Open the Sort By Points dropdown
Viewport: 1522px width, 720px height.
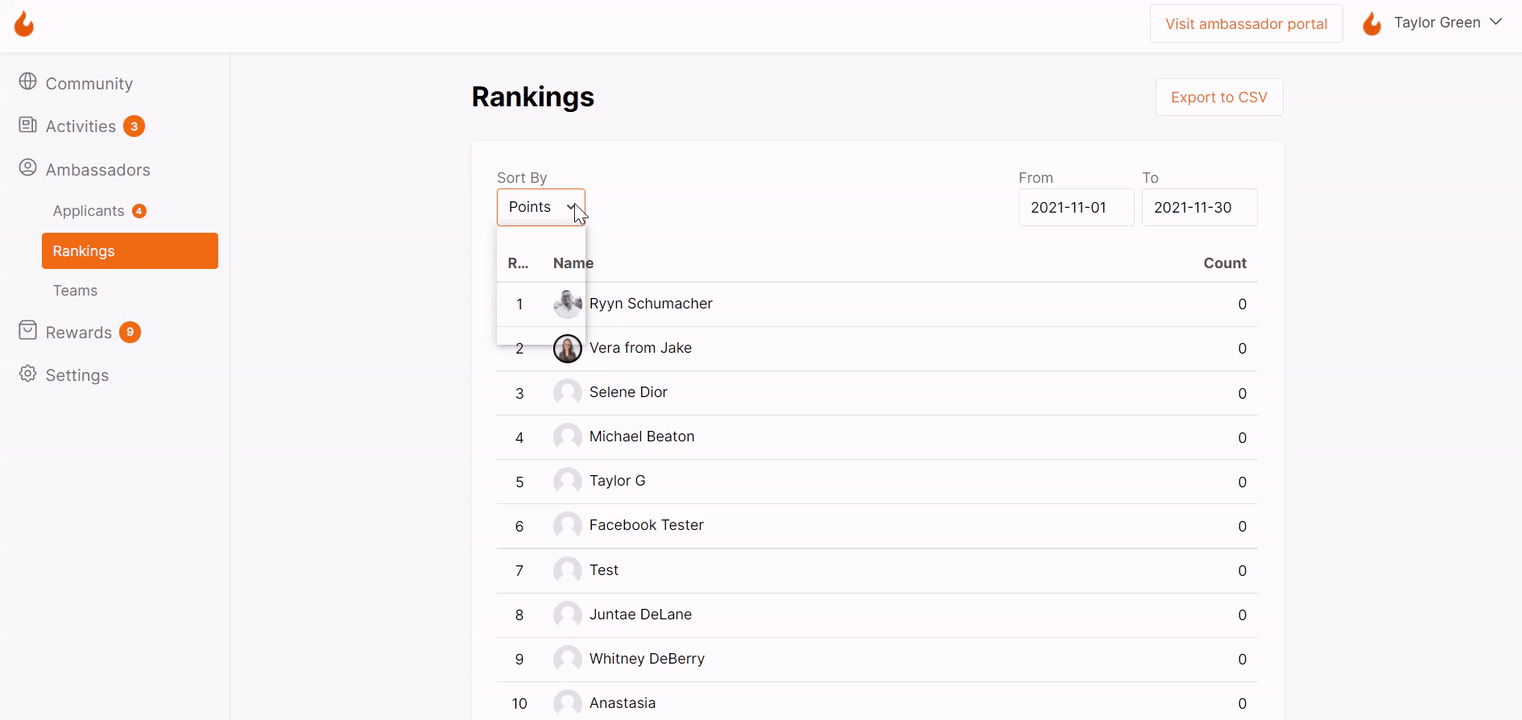coord(541,207)
